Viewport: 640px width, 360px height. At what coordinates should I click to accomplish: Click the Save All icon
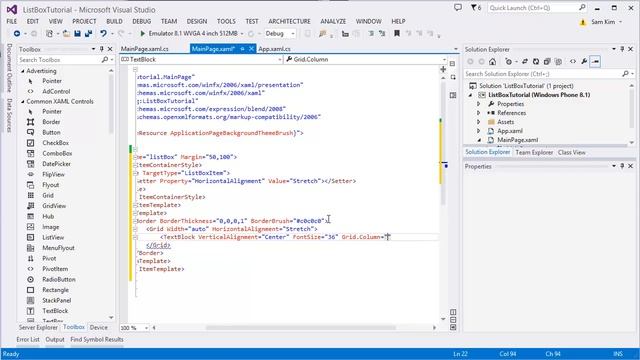pos(88,33)
